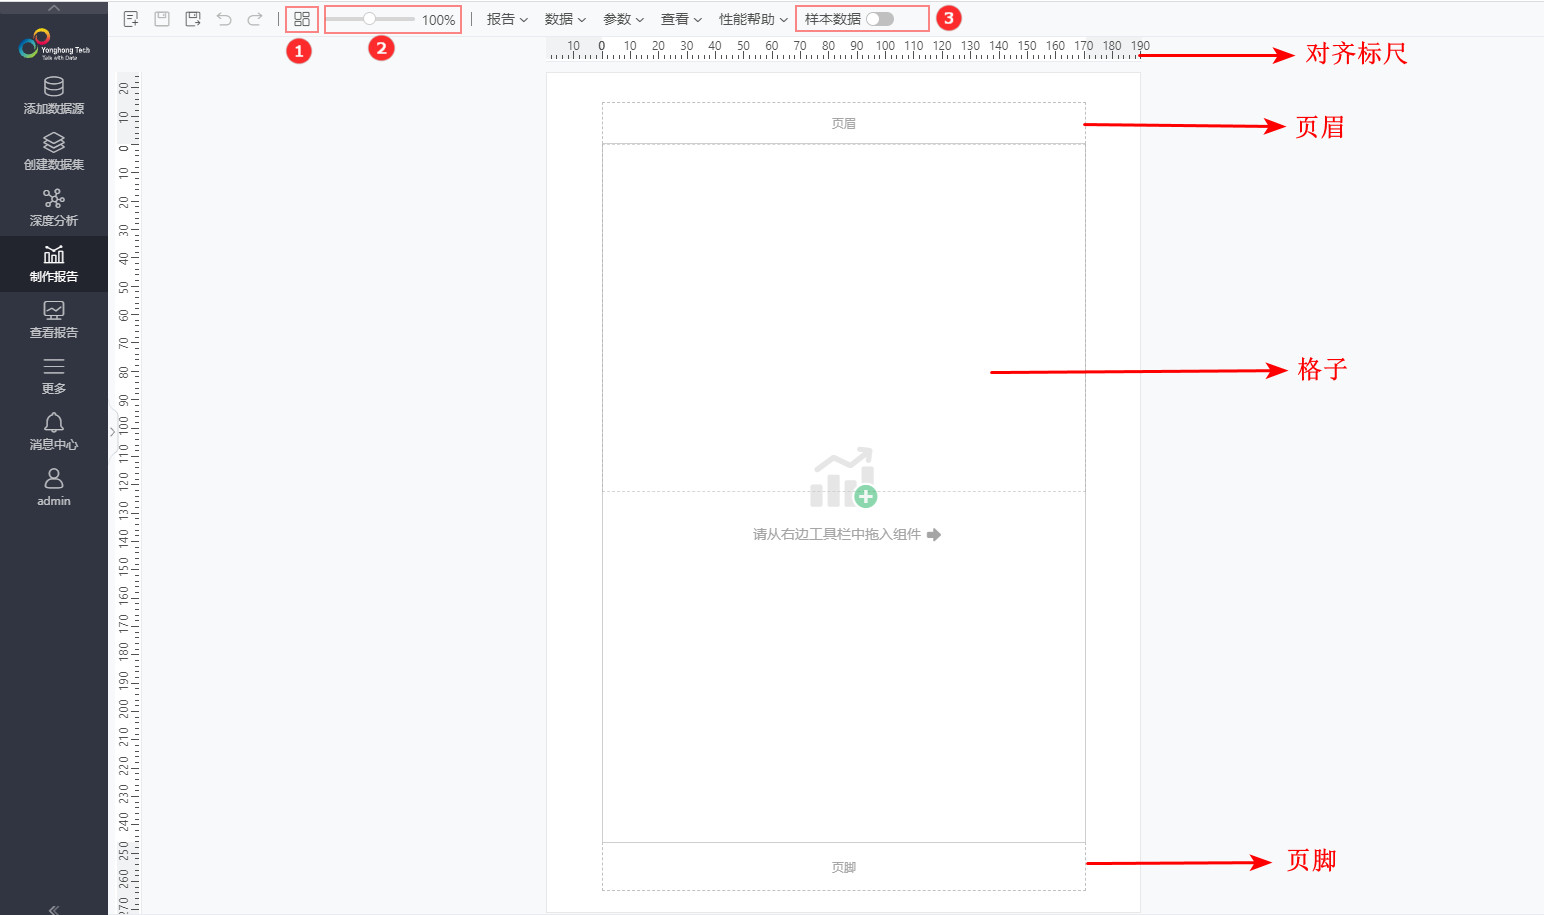This screenshot has width=1544, height=915.
Task: Click the 100% zoom value
Action: [x=438, y=20]
